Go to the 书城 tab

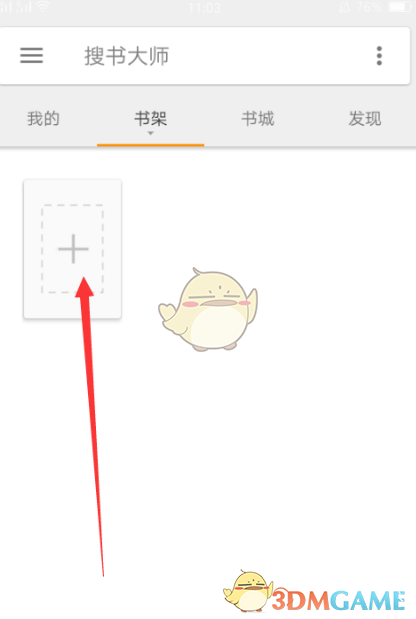[258, 118]
